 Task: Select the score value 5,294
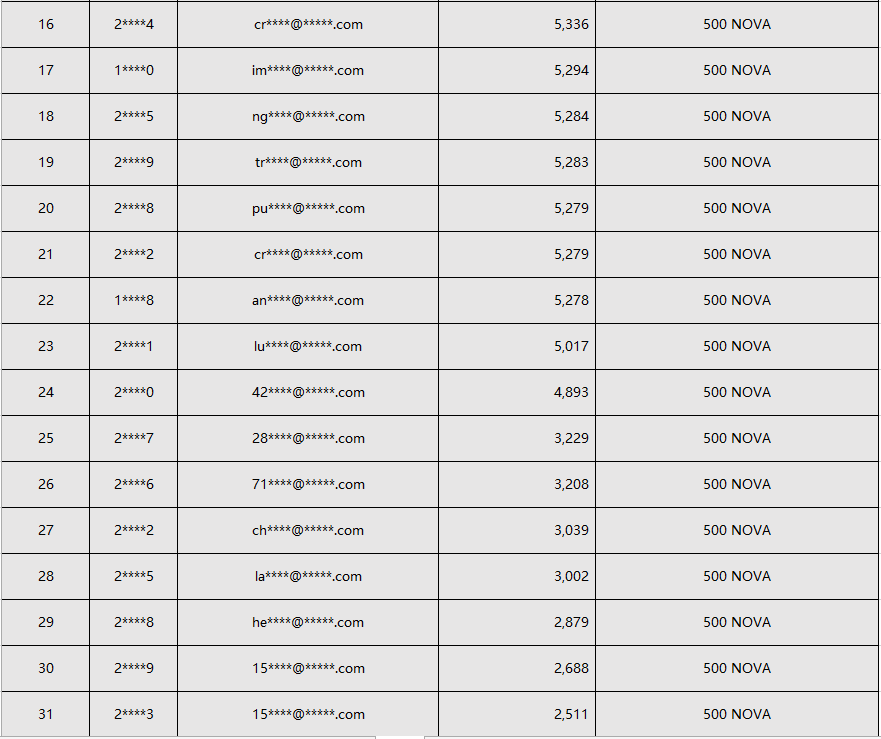(x=571, y=70)
